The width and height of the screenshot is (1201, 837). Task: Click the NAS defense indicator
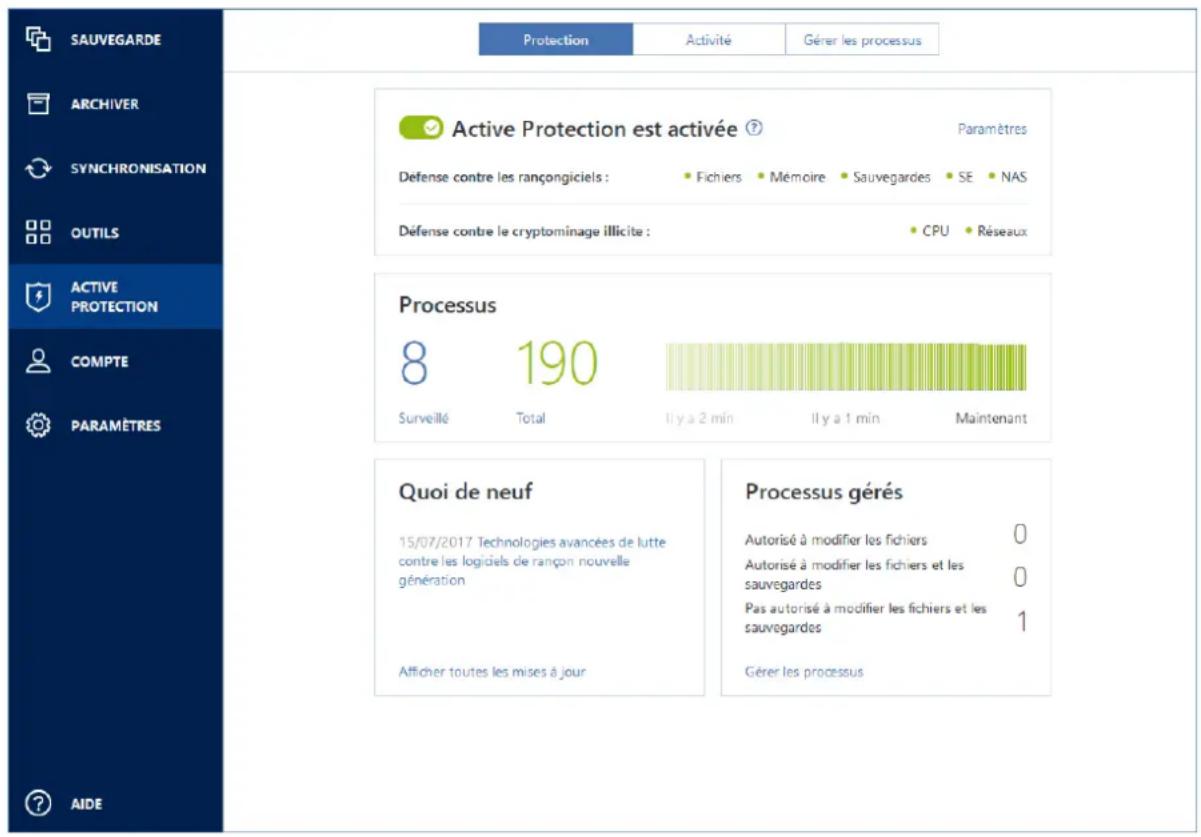(x=1008, y=177)
